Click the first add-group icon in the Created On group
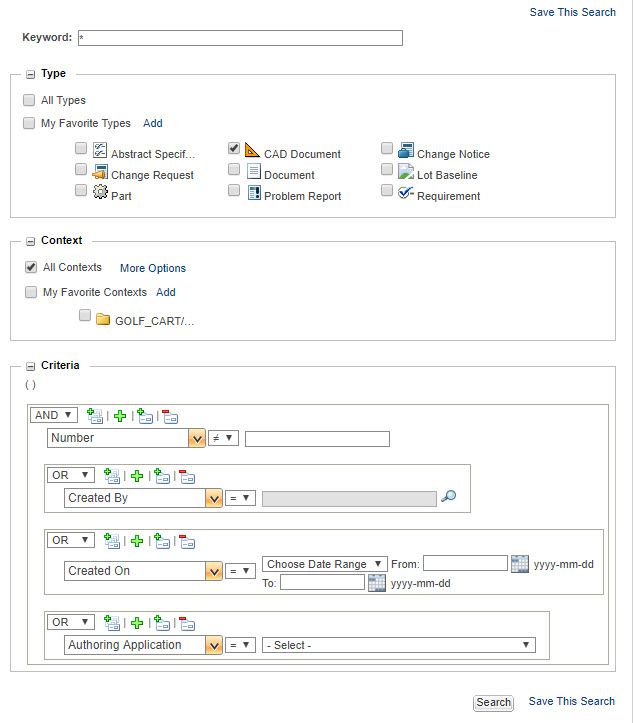 (x=112, y=541)
